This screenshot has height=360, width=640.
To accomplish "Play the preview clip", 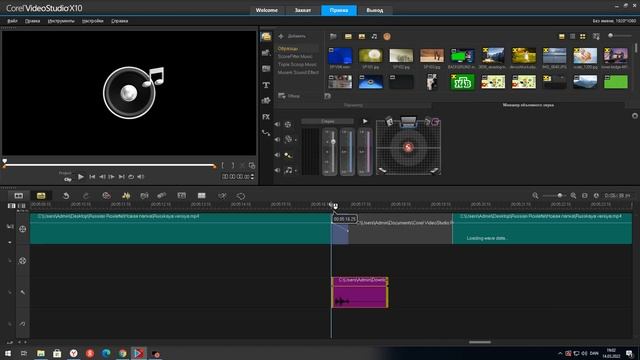I will pos(81,177).
